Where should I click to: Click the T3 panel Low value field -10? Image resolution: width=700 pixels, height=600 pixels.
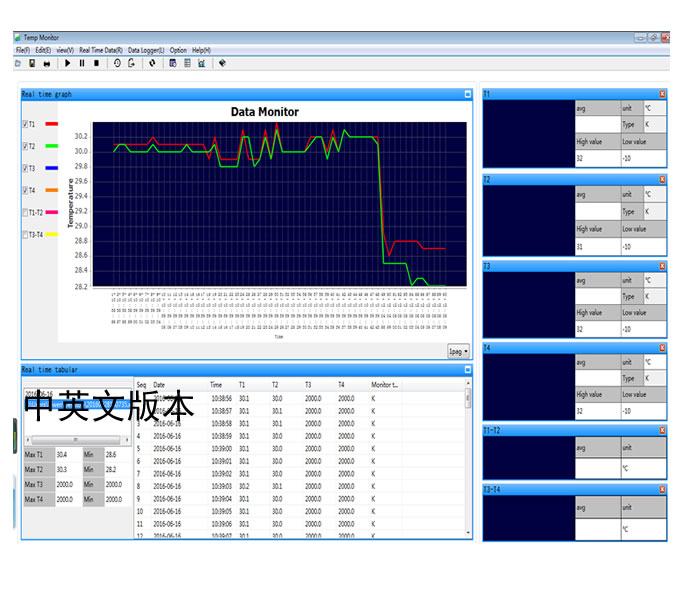coord(643,329)
